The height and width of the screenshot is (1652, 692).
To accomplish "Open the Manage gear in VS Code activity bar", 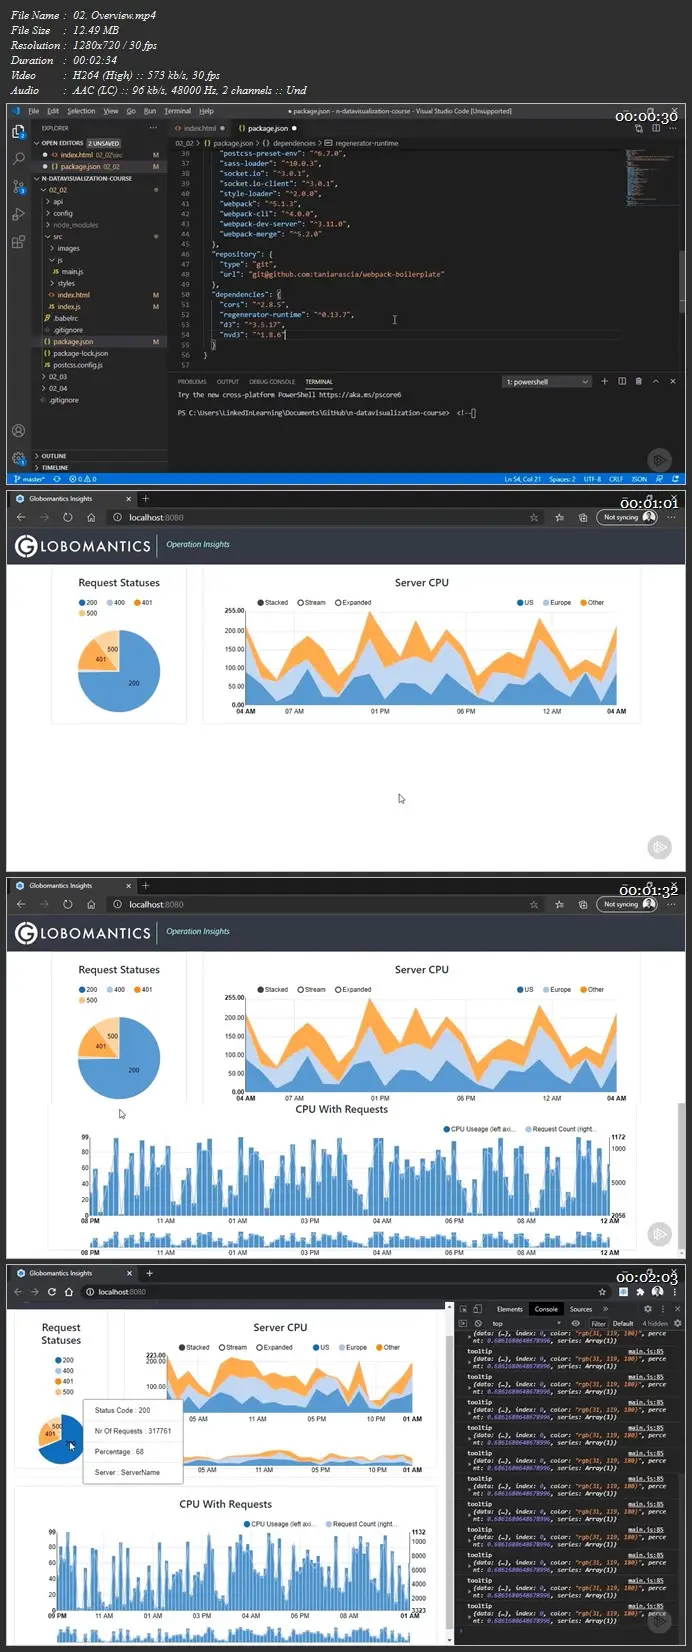I will coord(18,458).
